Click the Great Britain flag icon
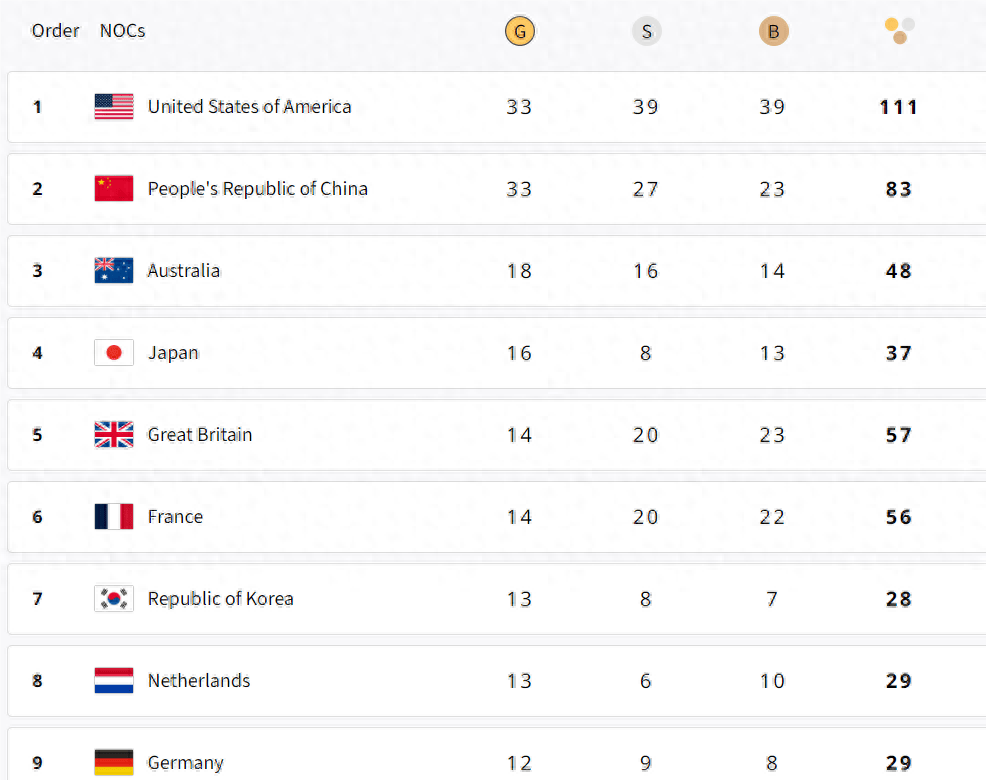Viewport: 986px width, 780px height. (114, 435)
